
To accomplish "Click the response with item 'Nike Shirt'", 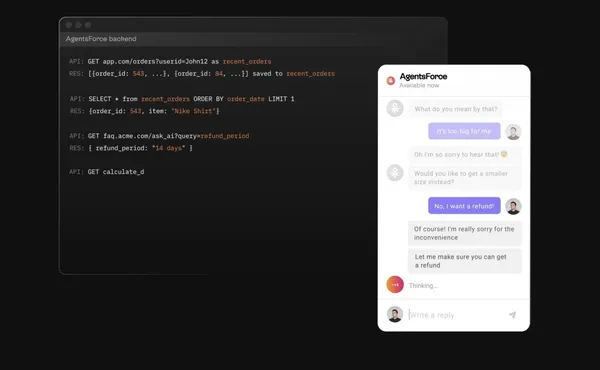I will pyautogui.click(x=145, y=111).
